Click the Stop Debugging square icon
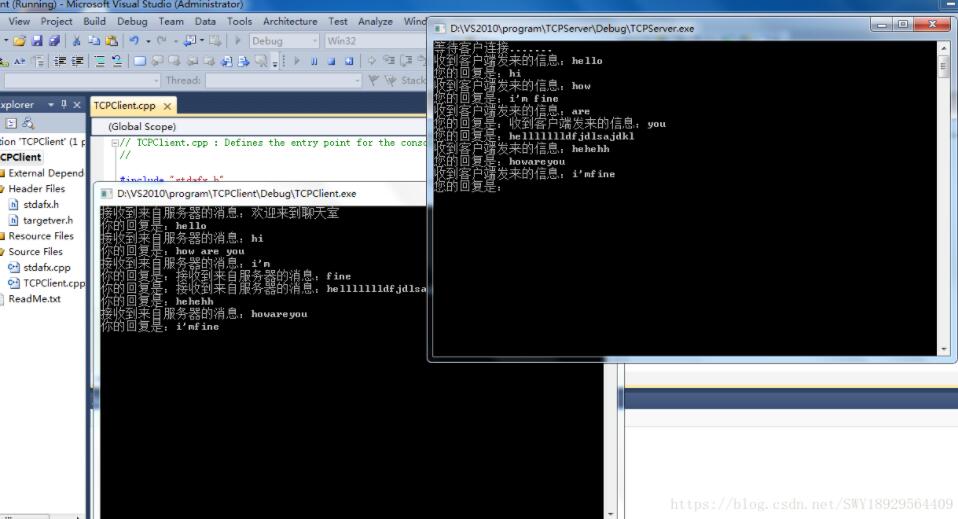 331,61
